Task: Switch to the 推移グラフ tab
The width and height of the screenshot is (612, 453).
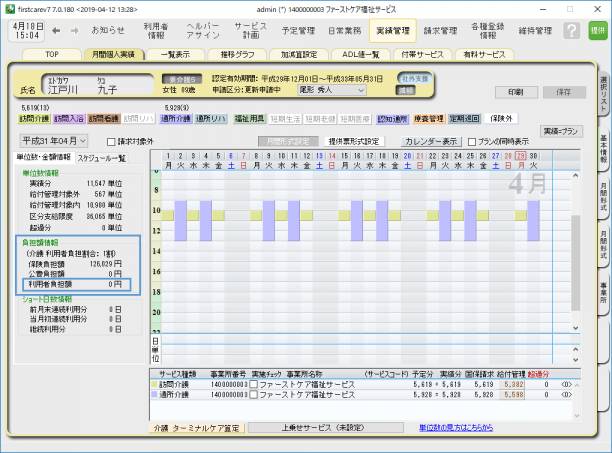Action: click(236, 54)
